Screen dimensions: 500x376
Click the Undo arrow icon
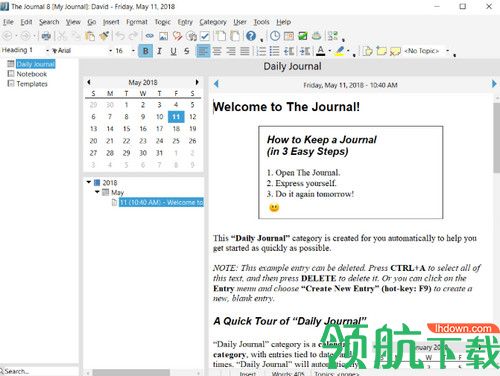click(x=120, y=36)
